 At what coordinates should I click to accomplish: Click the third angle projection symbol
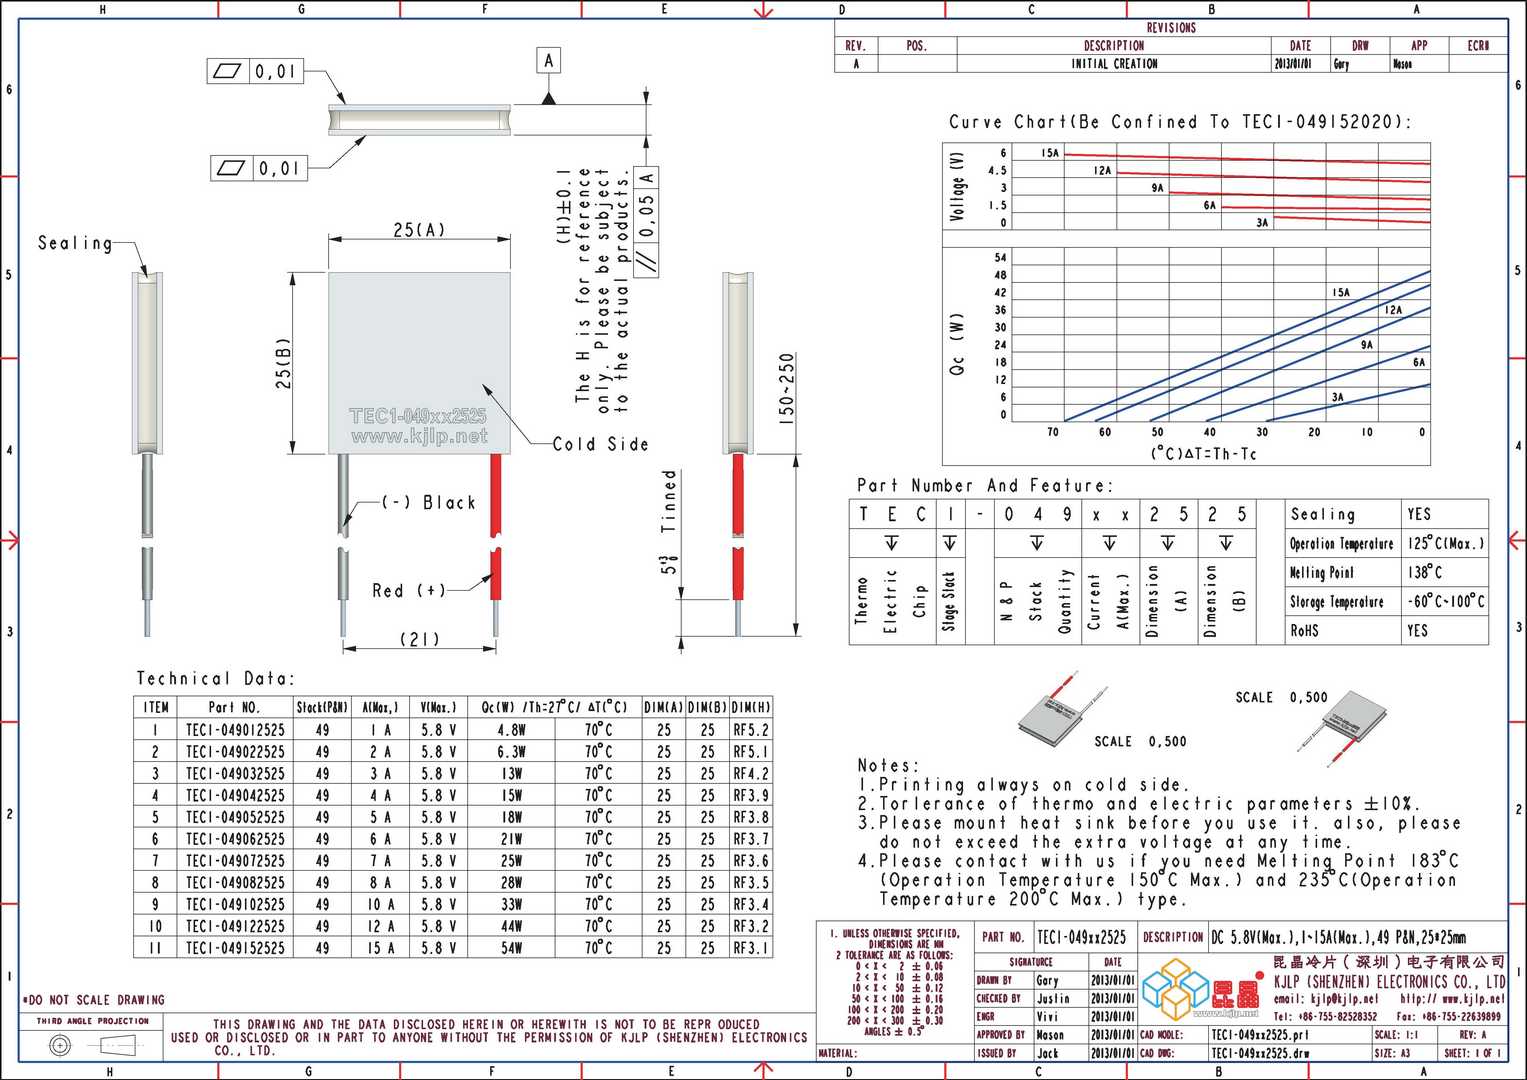coord(92,1046)
